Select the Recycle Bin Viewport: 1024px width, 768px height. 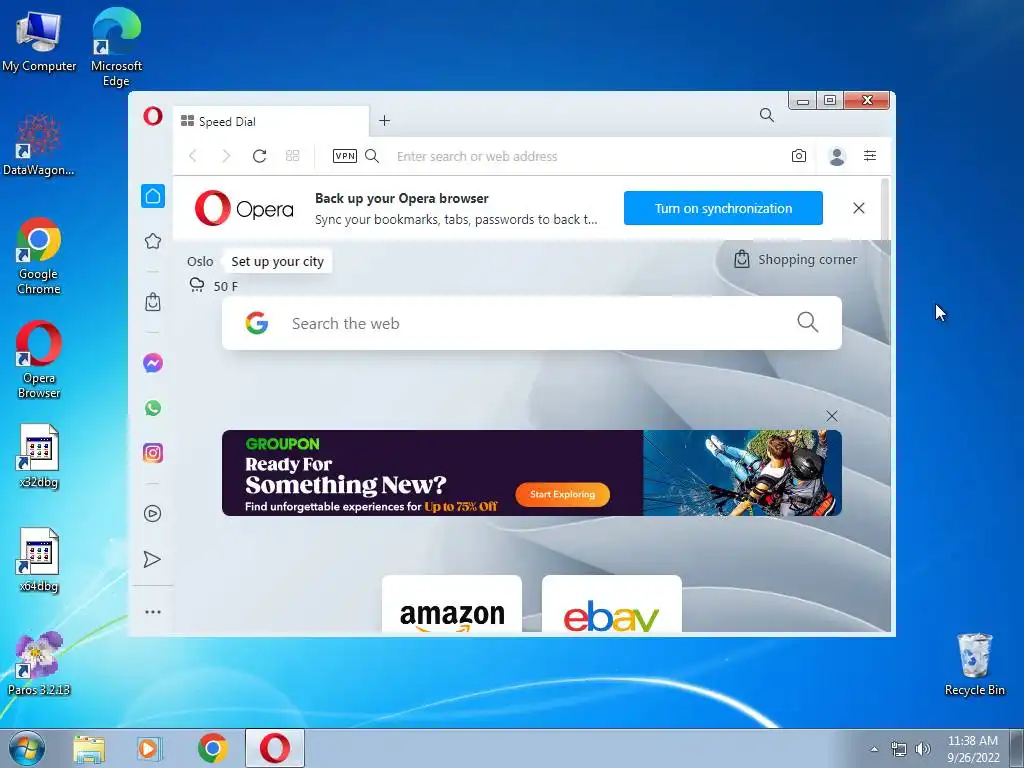click(974, 664)
